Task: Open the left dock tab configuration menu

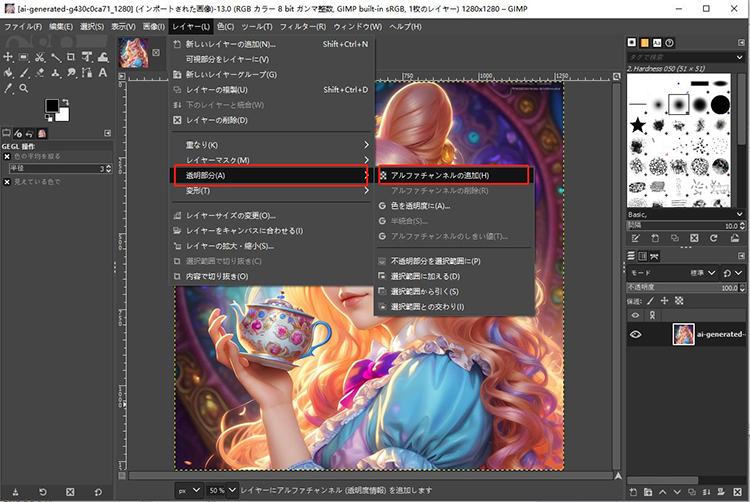Action: 108,133
